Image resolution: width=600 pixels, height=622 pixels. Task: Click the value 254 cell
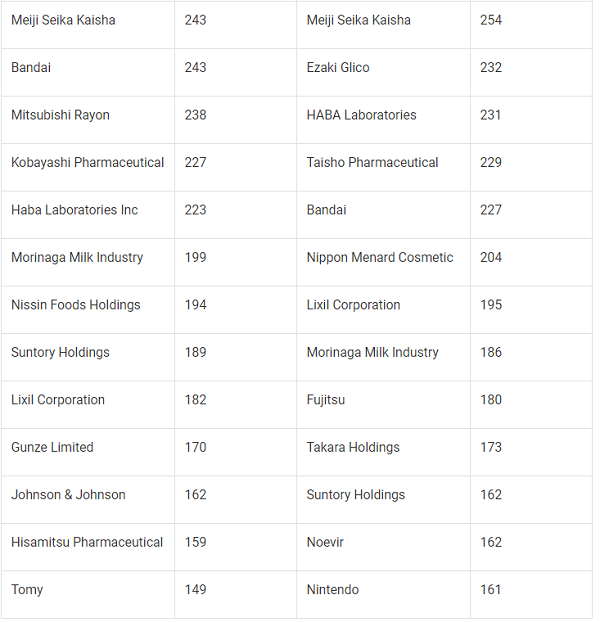[491, 20]
